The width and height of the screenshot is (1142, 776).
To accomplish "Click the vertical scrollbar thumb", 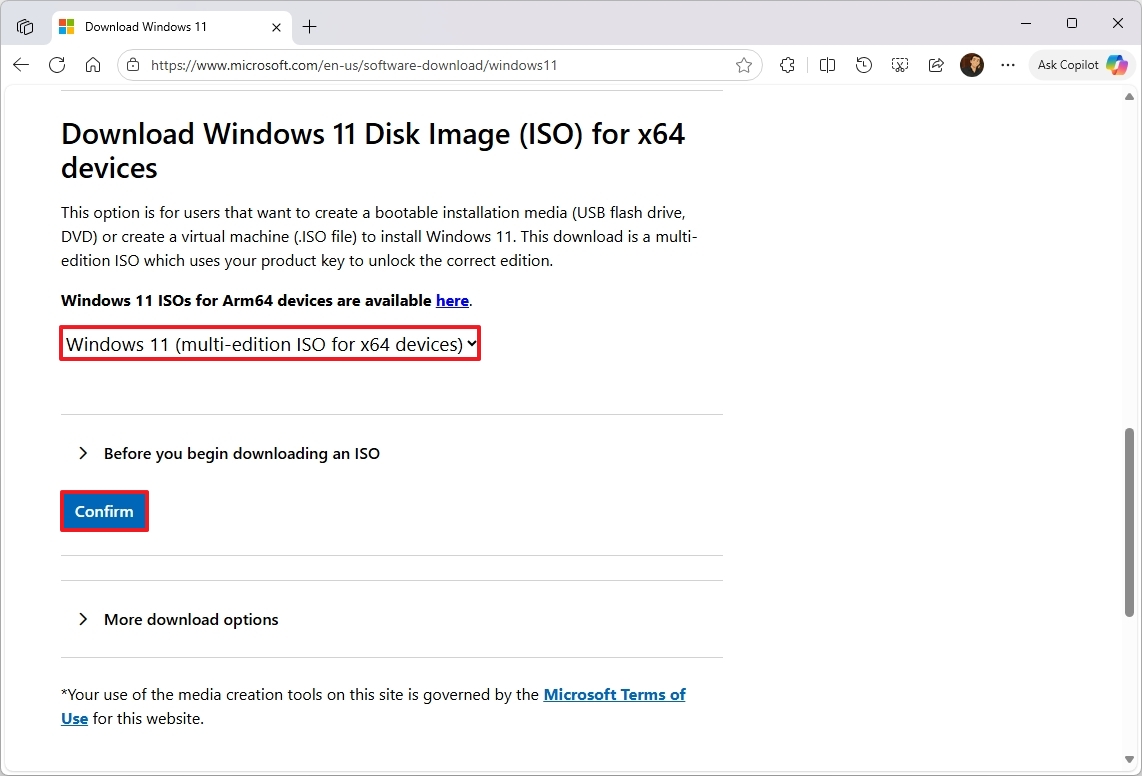I will pos(1129,522).
